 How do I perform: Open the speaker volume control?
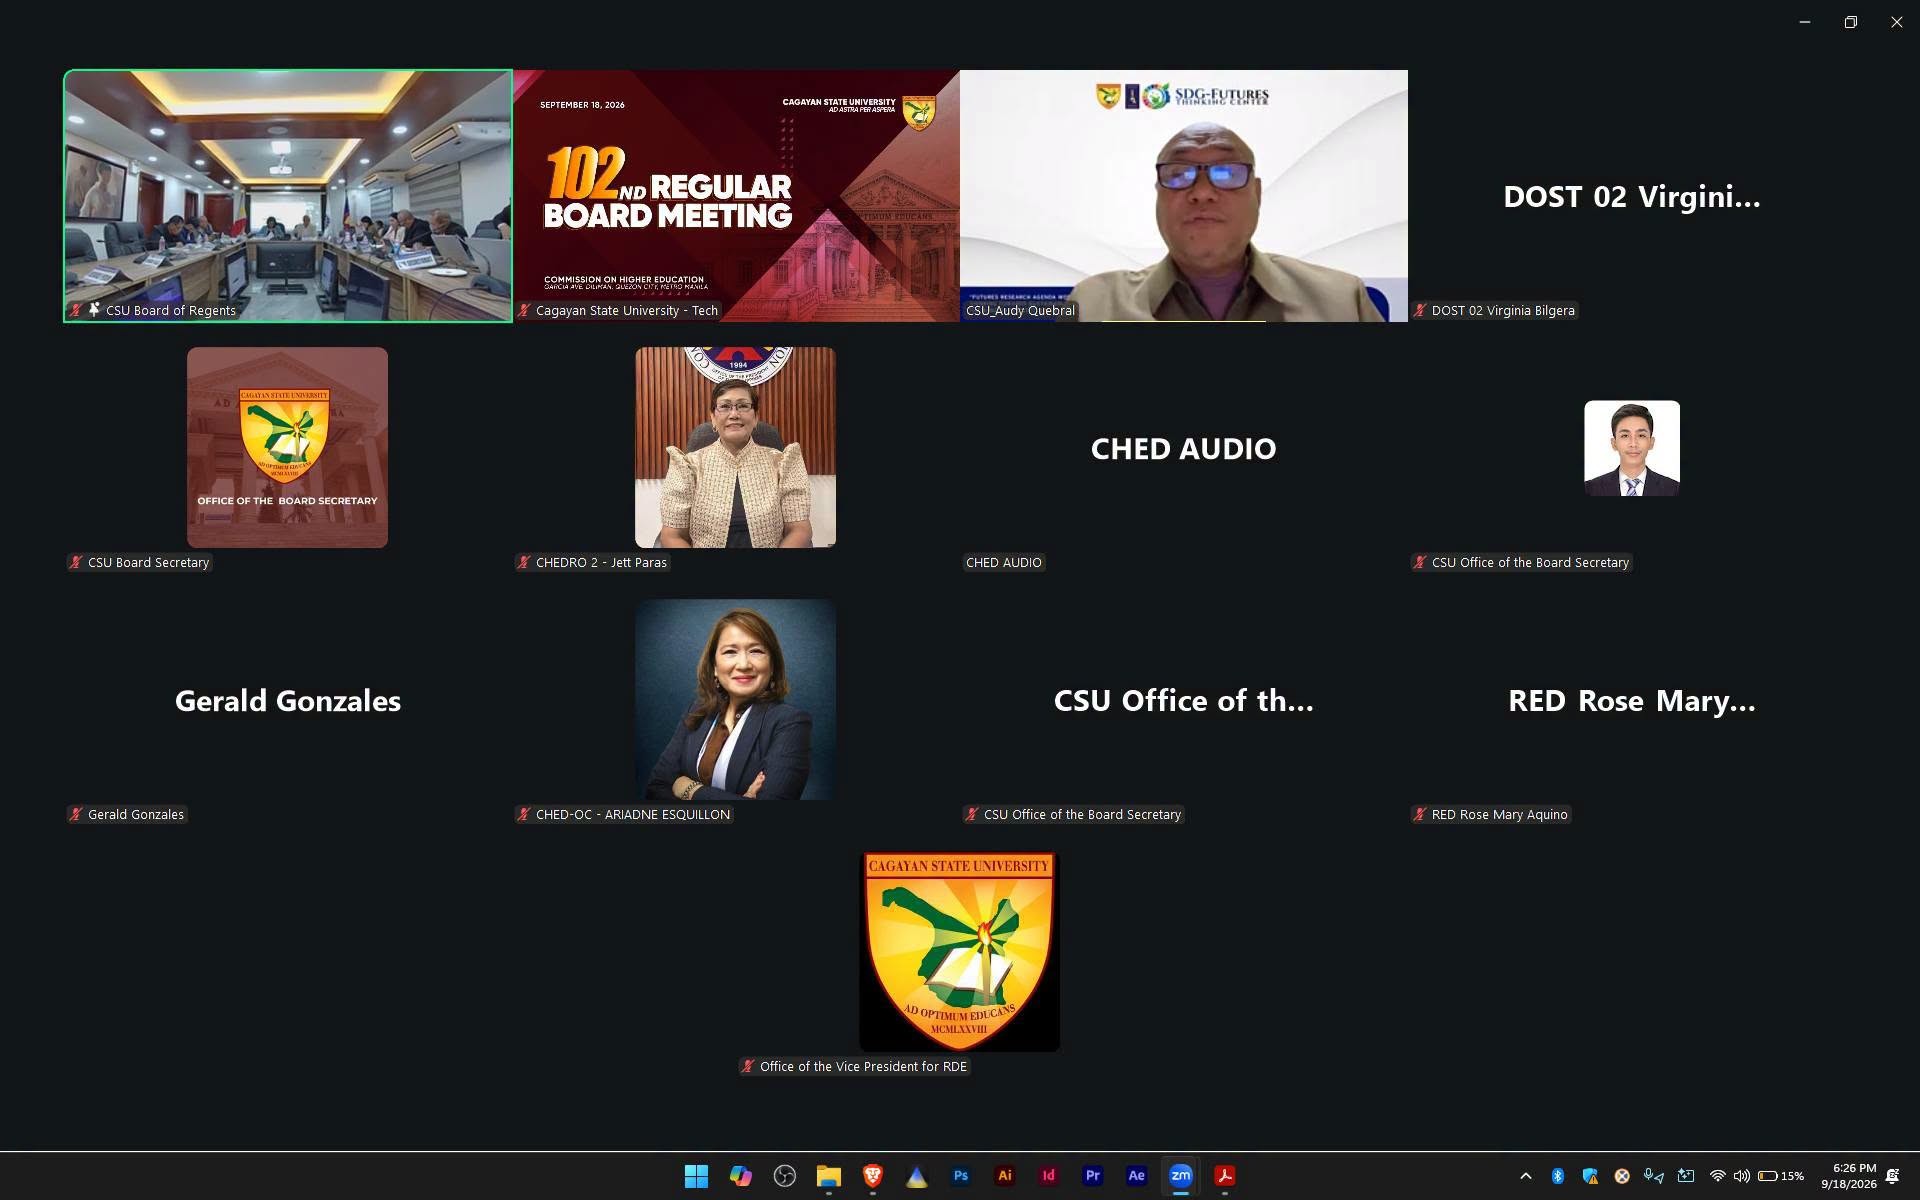pos(1741,1176)
